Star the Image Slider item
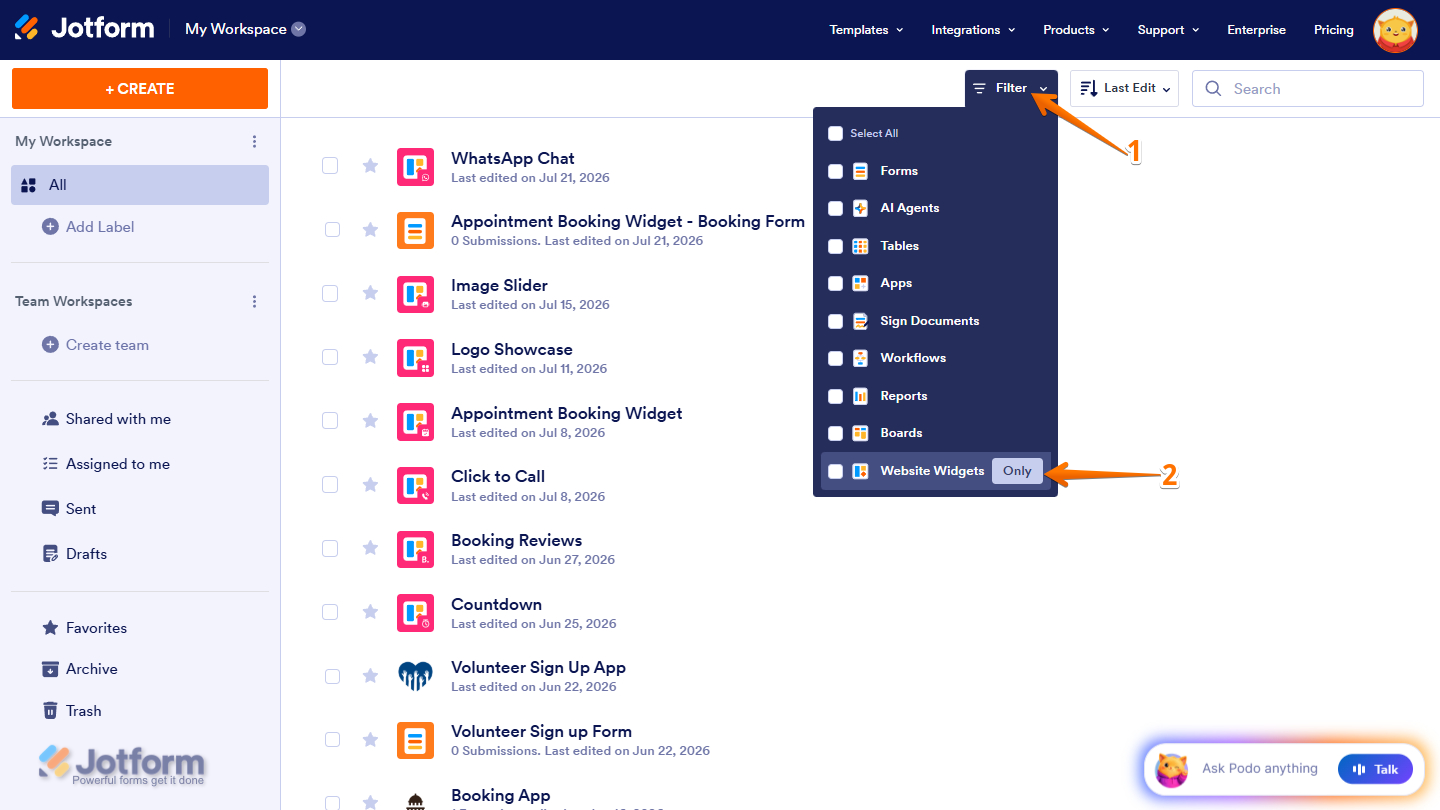This screenshot has width=1440, height=810. tap(370, 293)
